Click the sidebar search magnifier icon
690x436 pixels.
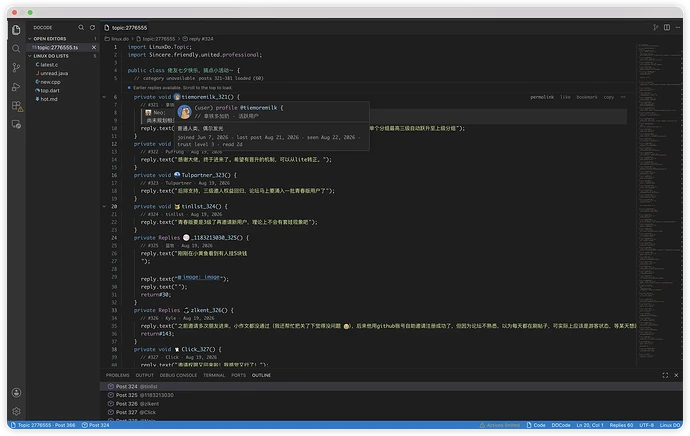tap(81, 27)
